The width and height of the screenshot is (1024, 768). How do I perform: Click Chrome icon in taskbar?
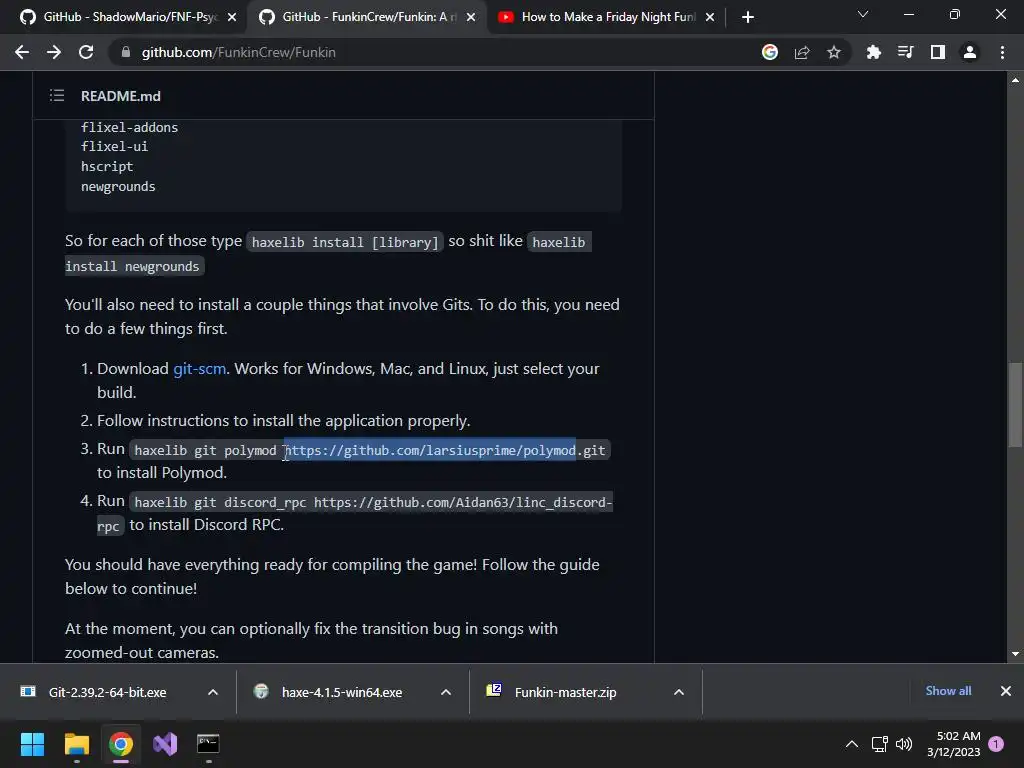[121, 744]
